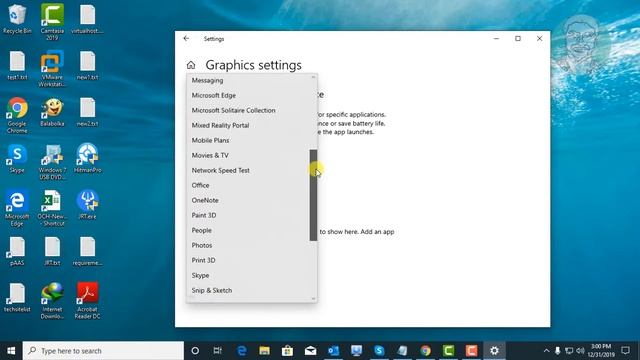
Task: Open DCH-New Shortcut Excel file
Action: coord(52,208)
